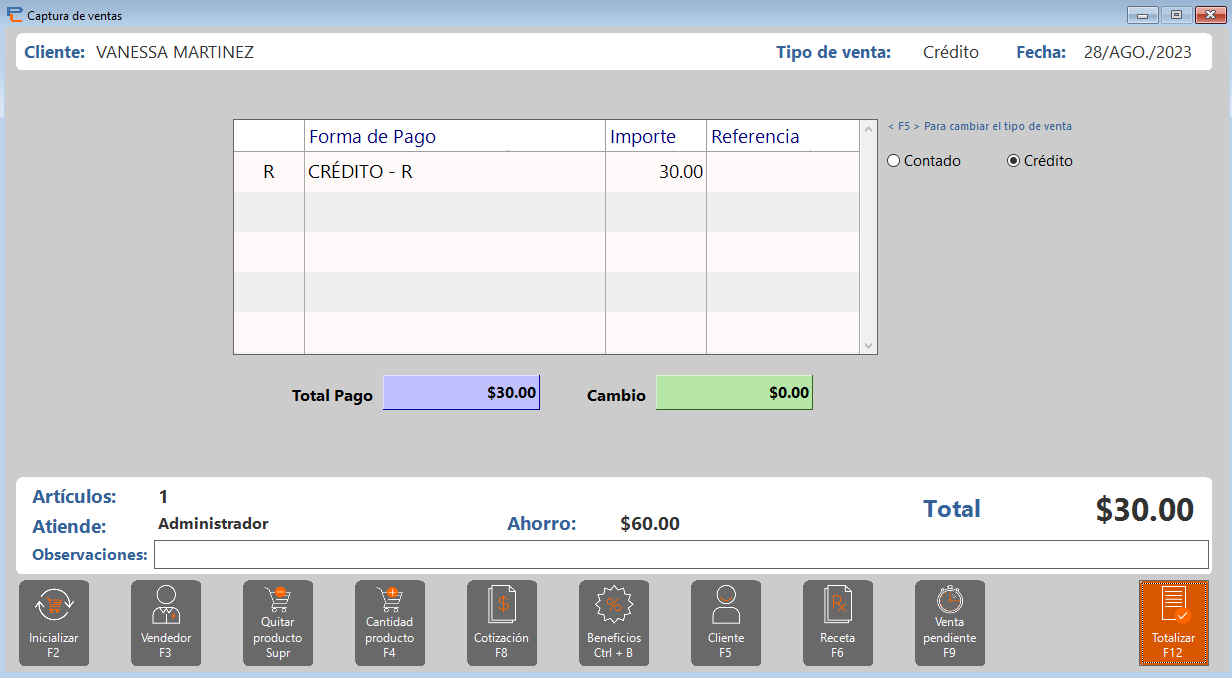Select the CRÉDITO - R payment row
The height and width of the screenshot is (678, 1232).
(x=546, y=172)
